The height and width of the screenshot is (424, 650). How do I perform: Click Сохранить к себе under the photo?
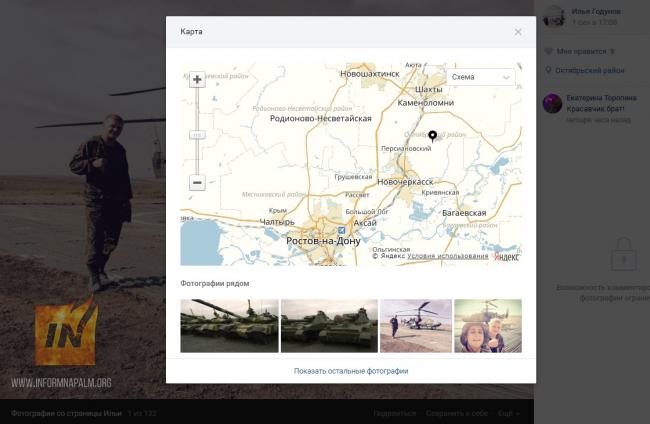point(457,412)
